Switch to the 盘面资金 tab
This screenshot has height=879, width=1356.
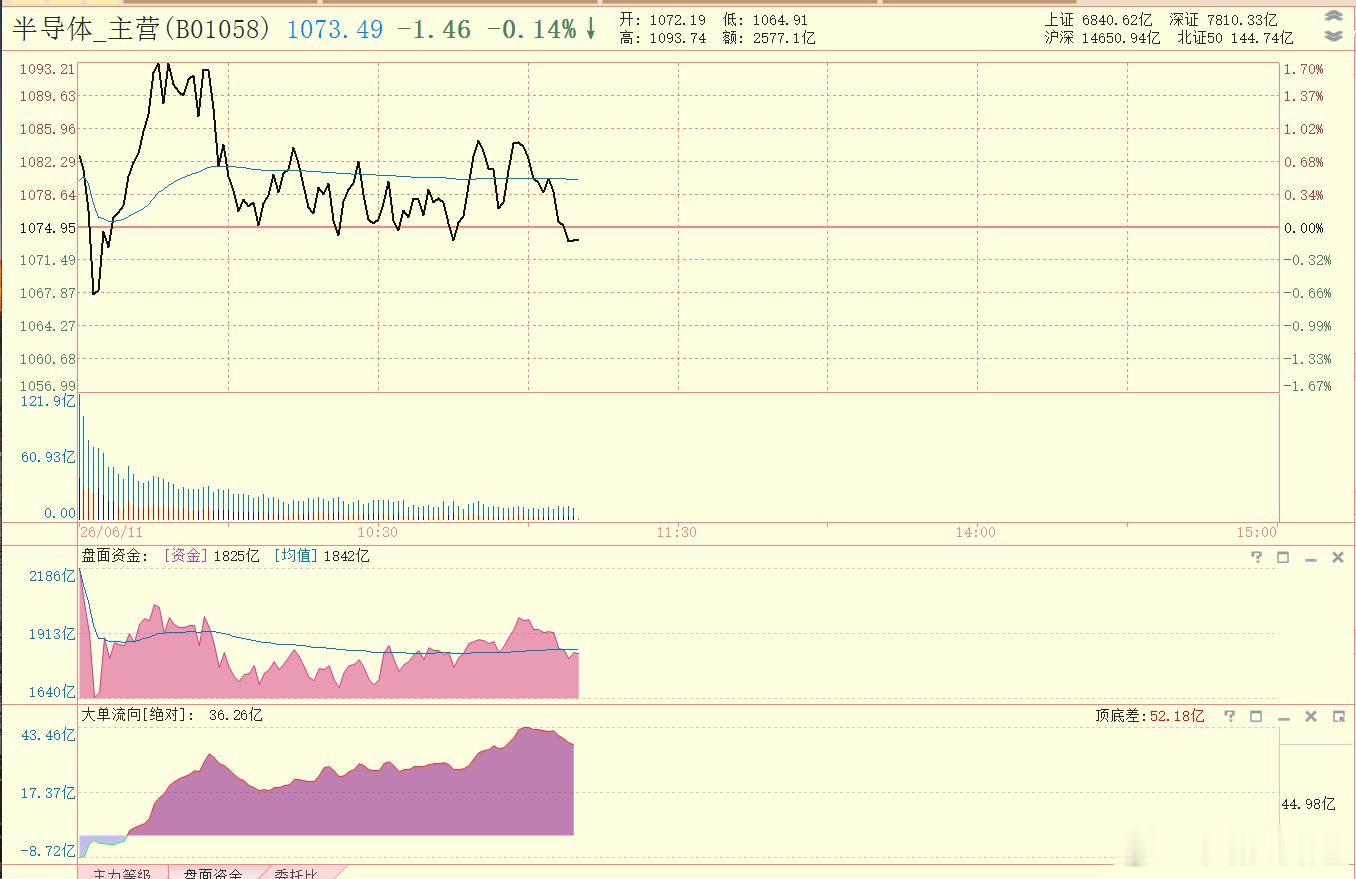pyautogui.click(x=212, y=873)
